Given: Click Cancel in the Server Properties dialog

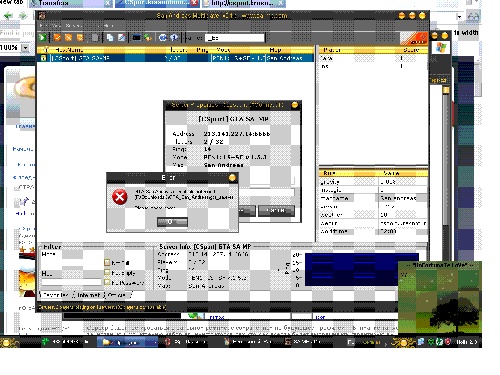Looking at the screenshot, I should click(x=276, y=211).
